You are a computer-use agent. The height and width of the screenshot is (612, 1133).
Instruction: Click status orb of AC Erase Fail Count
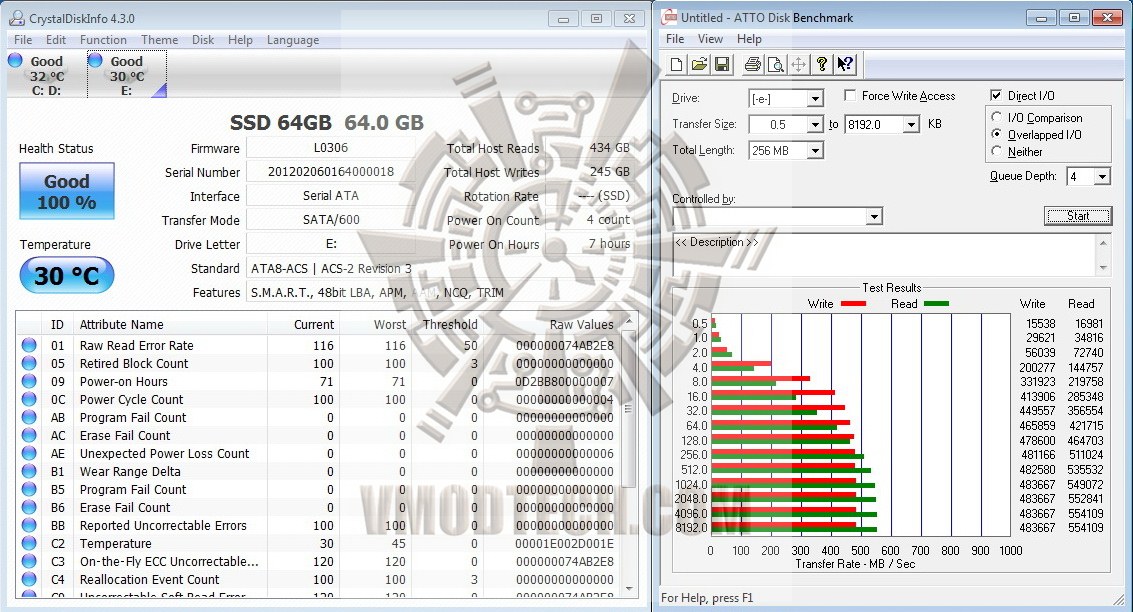[x=29, y=436]
